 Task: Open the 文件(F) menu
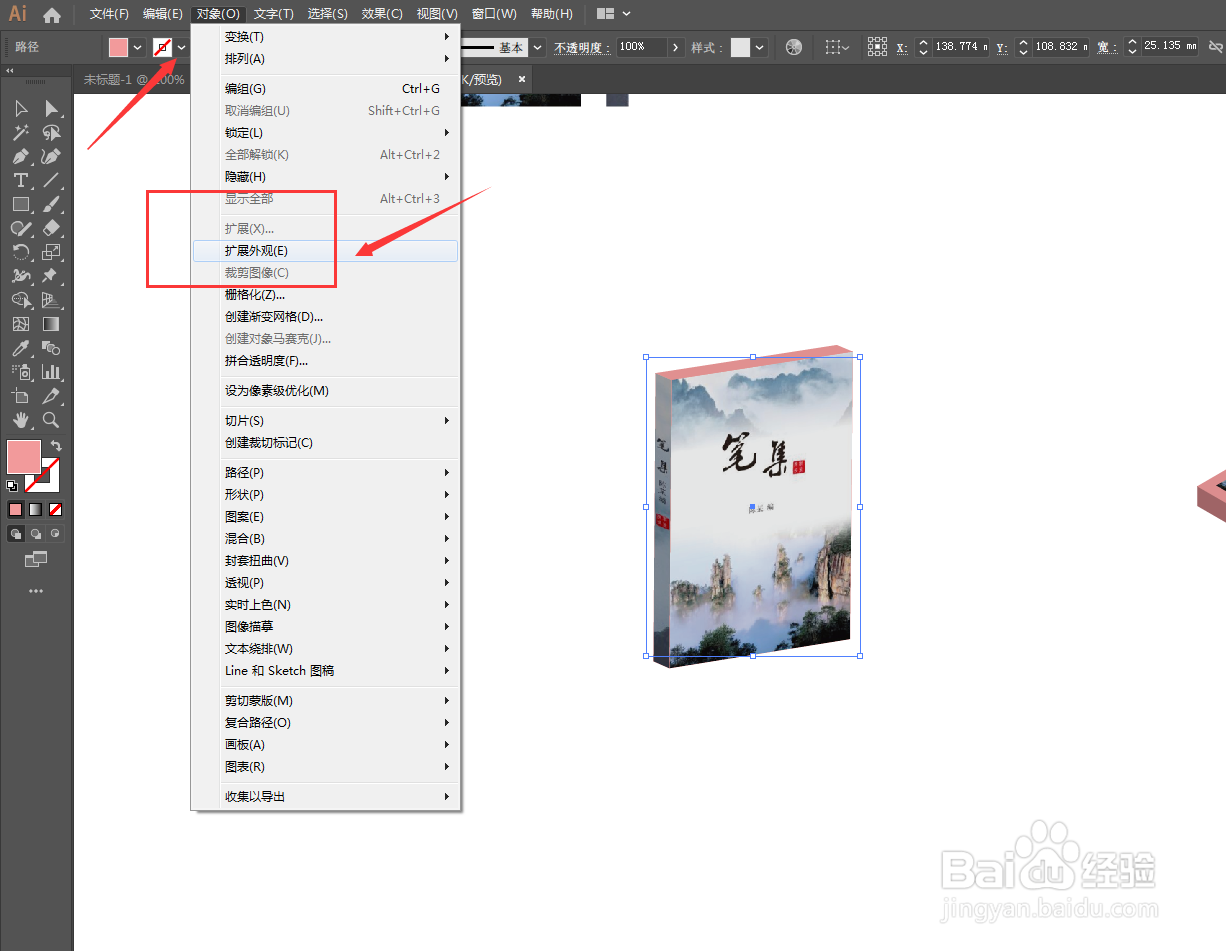(x=109, y=14)
